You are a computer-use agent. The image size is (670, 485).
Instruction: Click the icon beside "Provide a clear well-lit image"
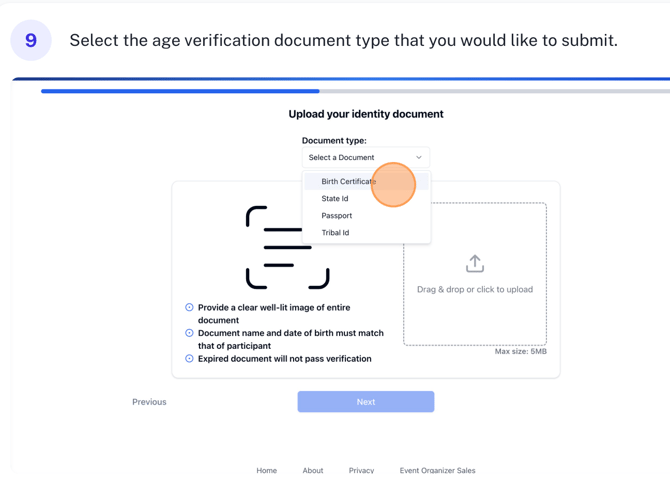coord(189,308)
